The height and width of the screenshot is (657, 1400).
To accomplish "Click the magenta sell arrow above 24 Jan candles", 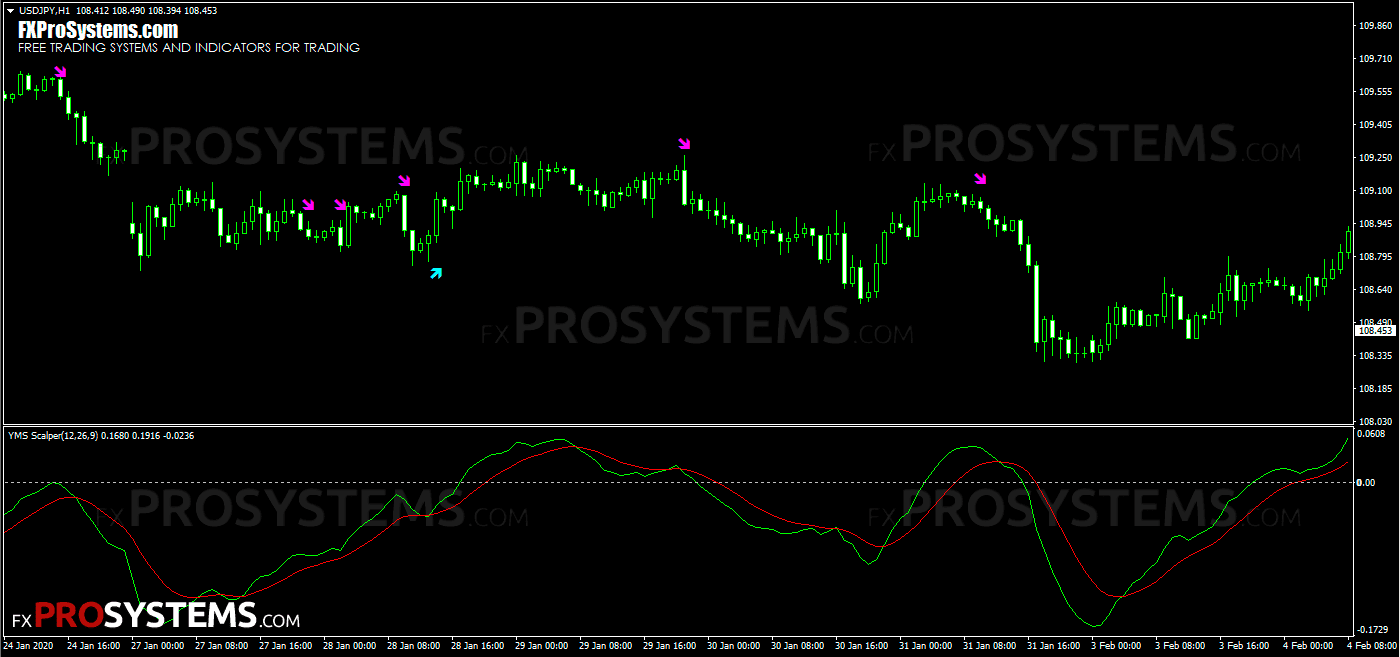I will (x=60, y=72).
